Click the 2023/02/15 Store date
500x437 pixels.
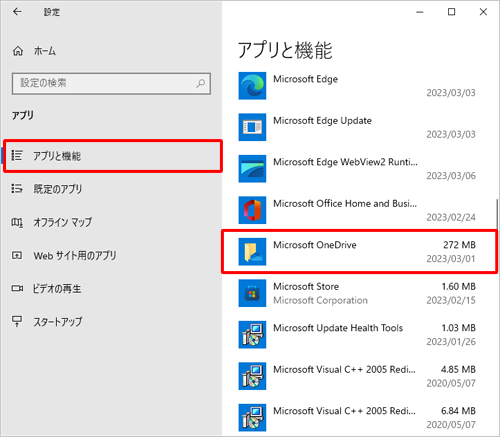(x=451, y=300)
